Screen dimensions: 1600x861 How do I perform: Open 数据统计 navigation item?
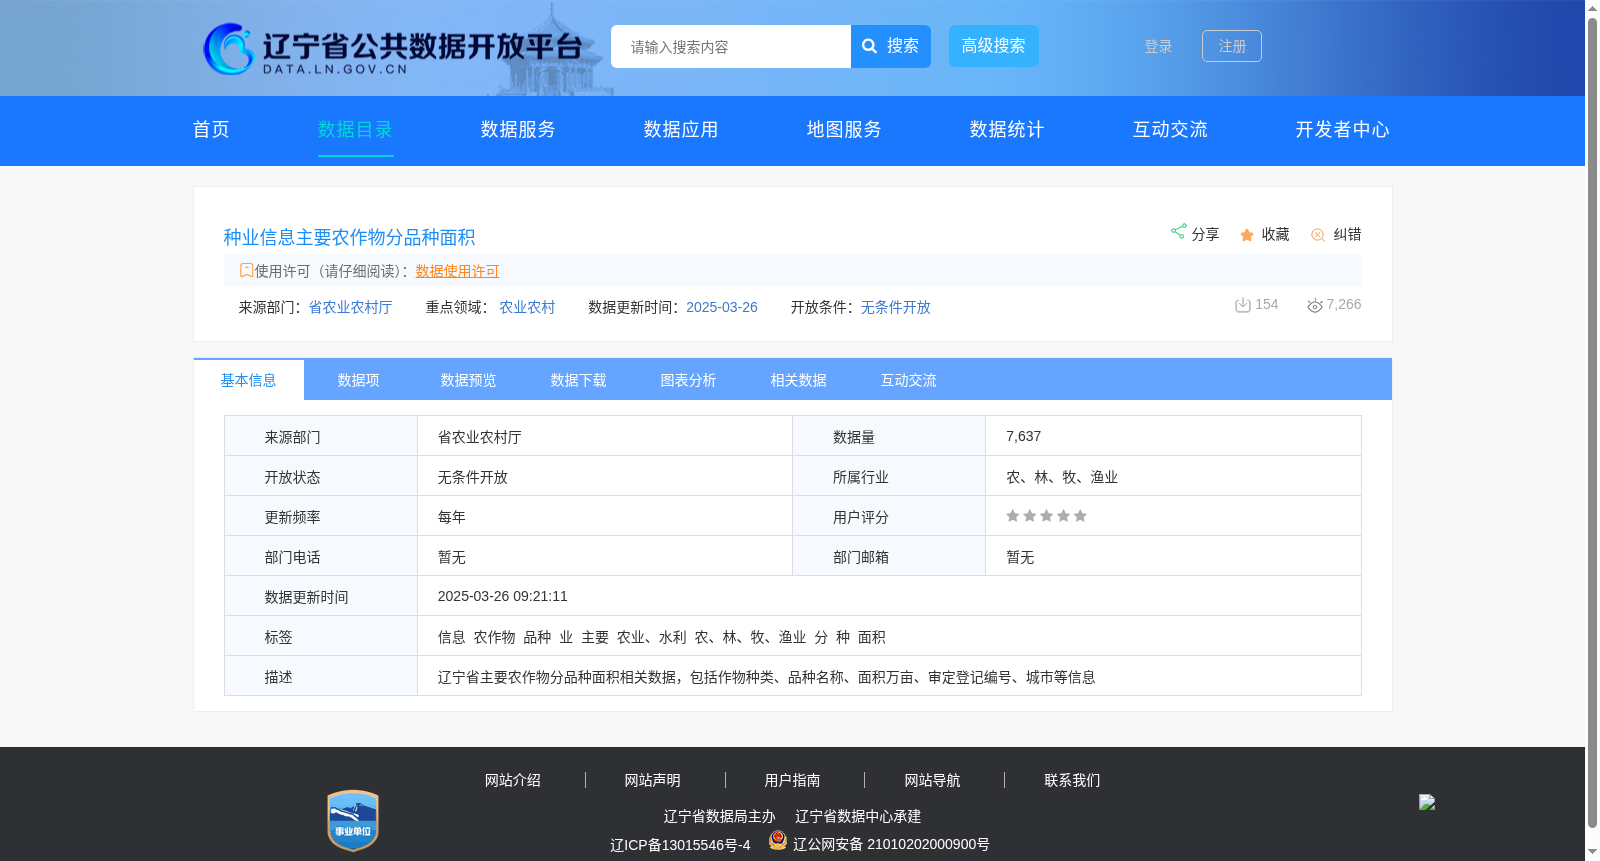[x=1007, y=130]
